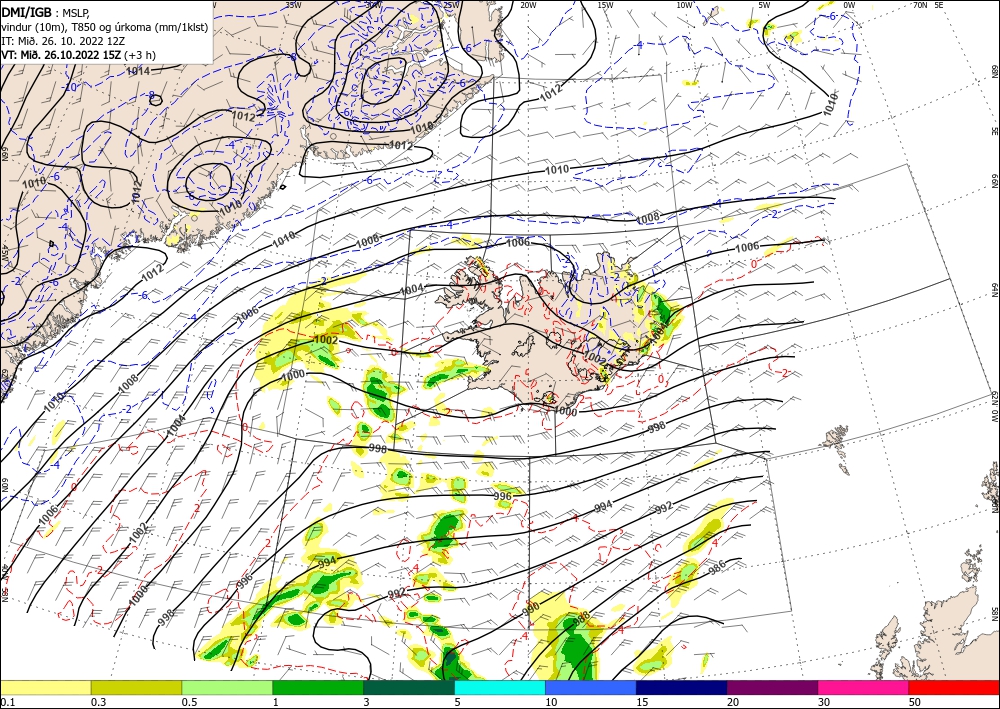Image resolution: width=1000 pixels, height=709 pixels.
Task: Pick the dark green 3–5 mm legend swatch
Action: pyautogui.click(x=409, y=687)
